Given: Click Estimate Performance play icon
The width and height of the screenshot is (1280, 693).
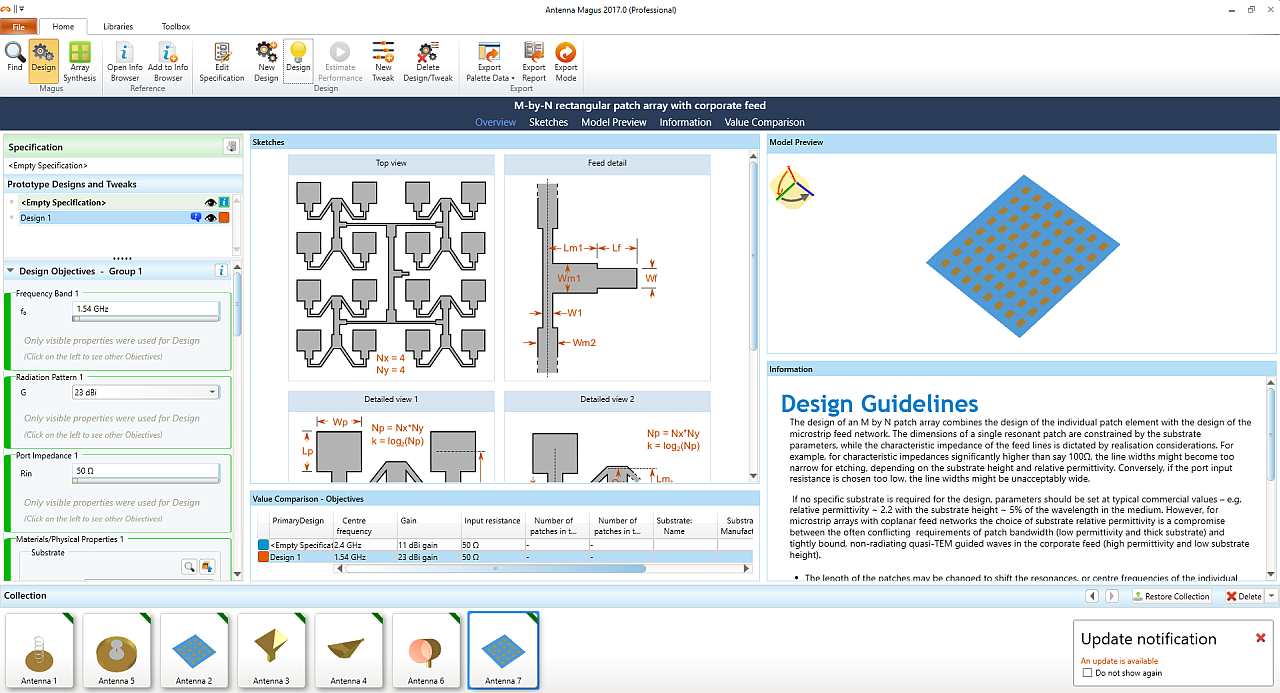Looking at the screenshot, I should pos(340,62).
